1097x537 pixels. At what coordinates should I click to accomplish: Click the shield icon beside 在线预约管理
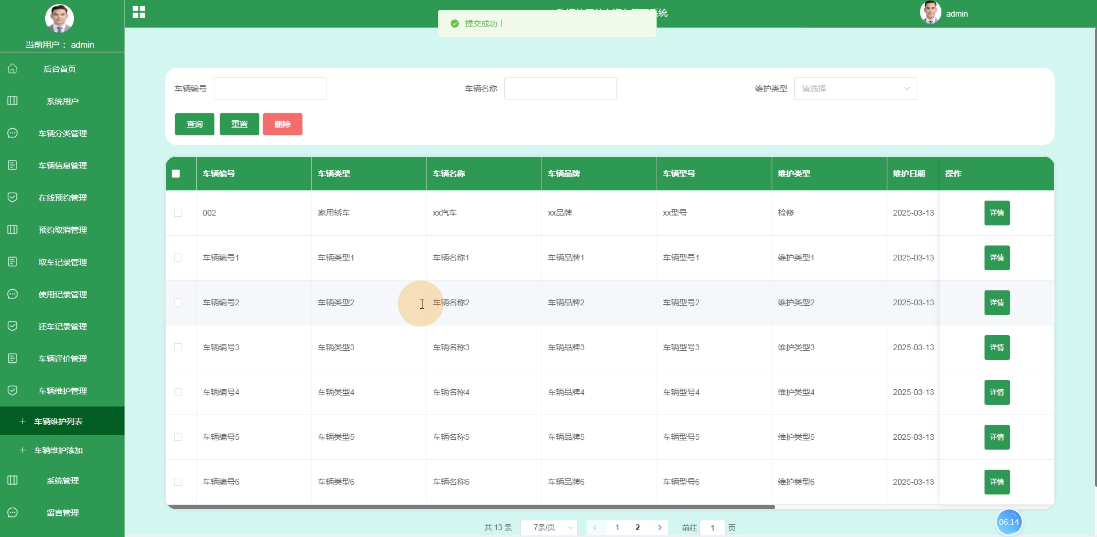coord(12,197)
